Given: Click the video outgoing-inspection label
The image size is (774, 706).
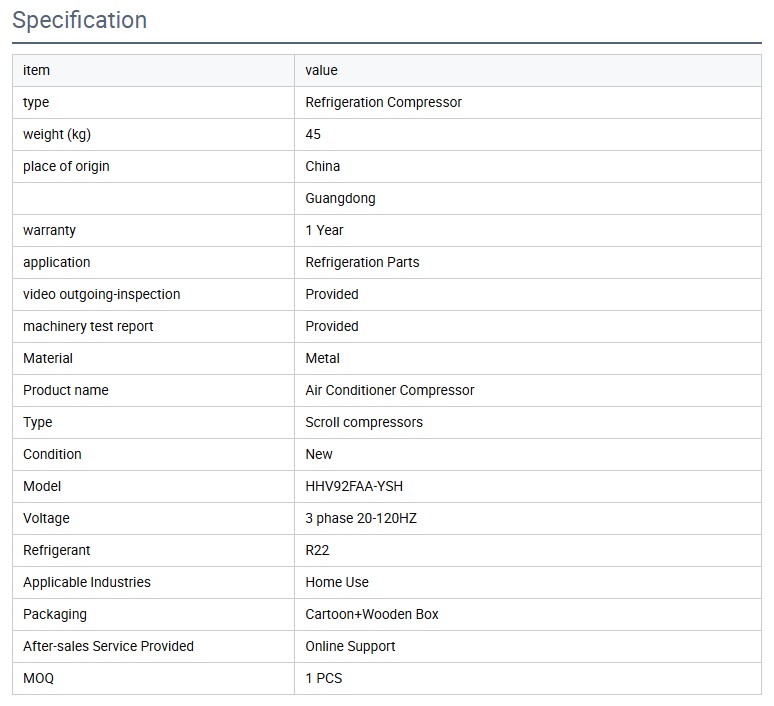Looking at the screenshot, I should point(102,294).
